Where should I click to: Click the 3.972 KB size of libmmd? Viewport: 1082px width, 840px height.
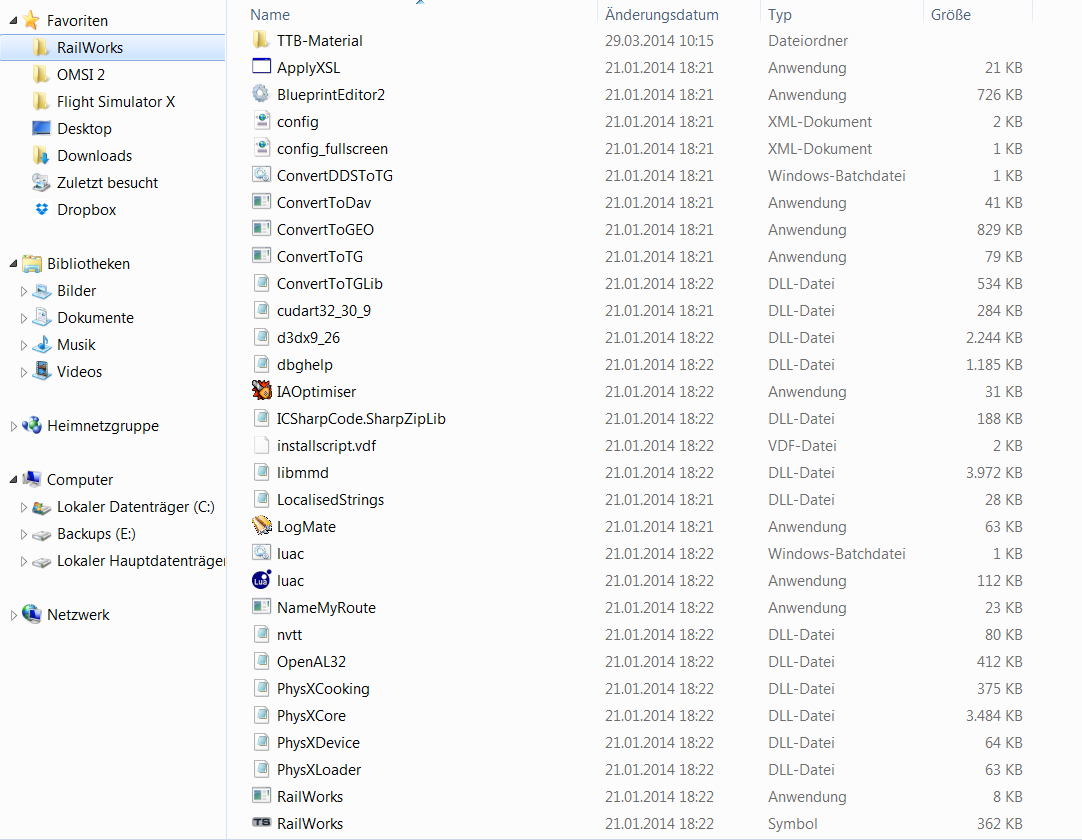coord(994,472)
